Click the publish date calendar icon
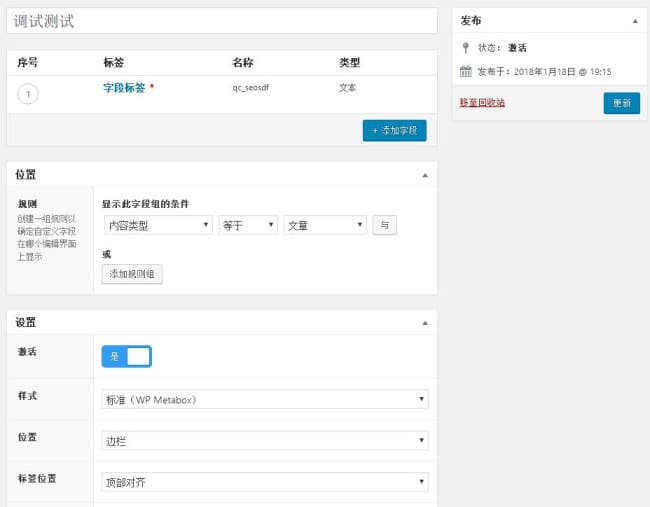 pos(466,71)
